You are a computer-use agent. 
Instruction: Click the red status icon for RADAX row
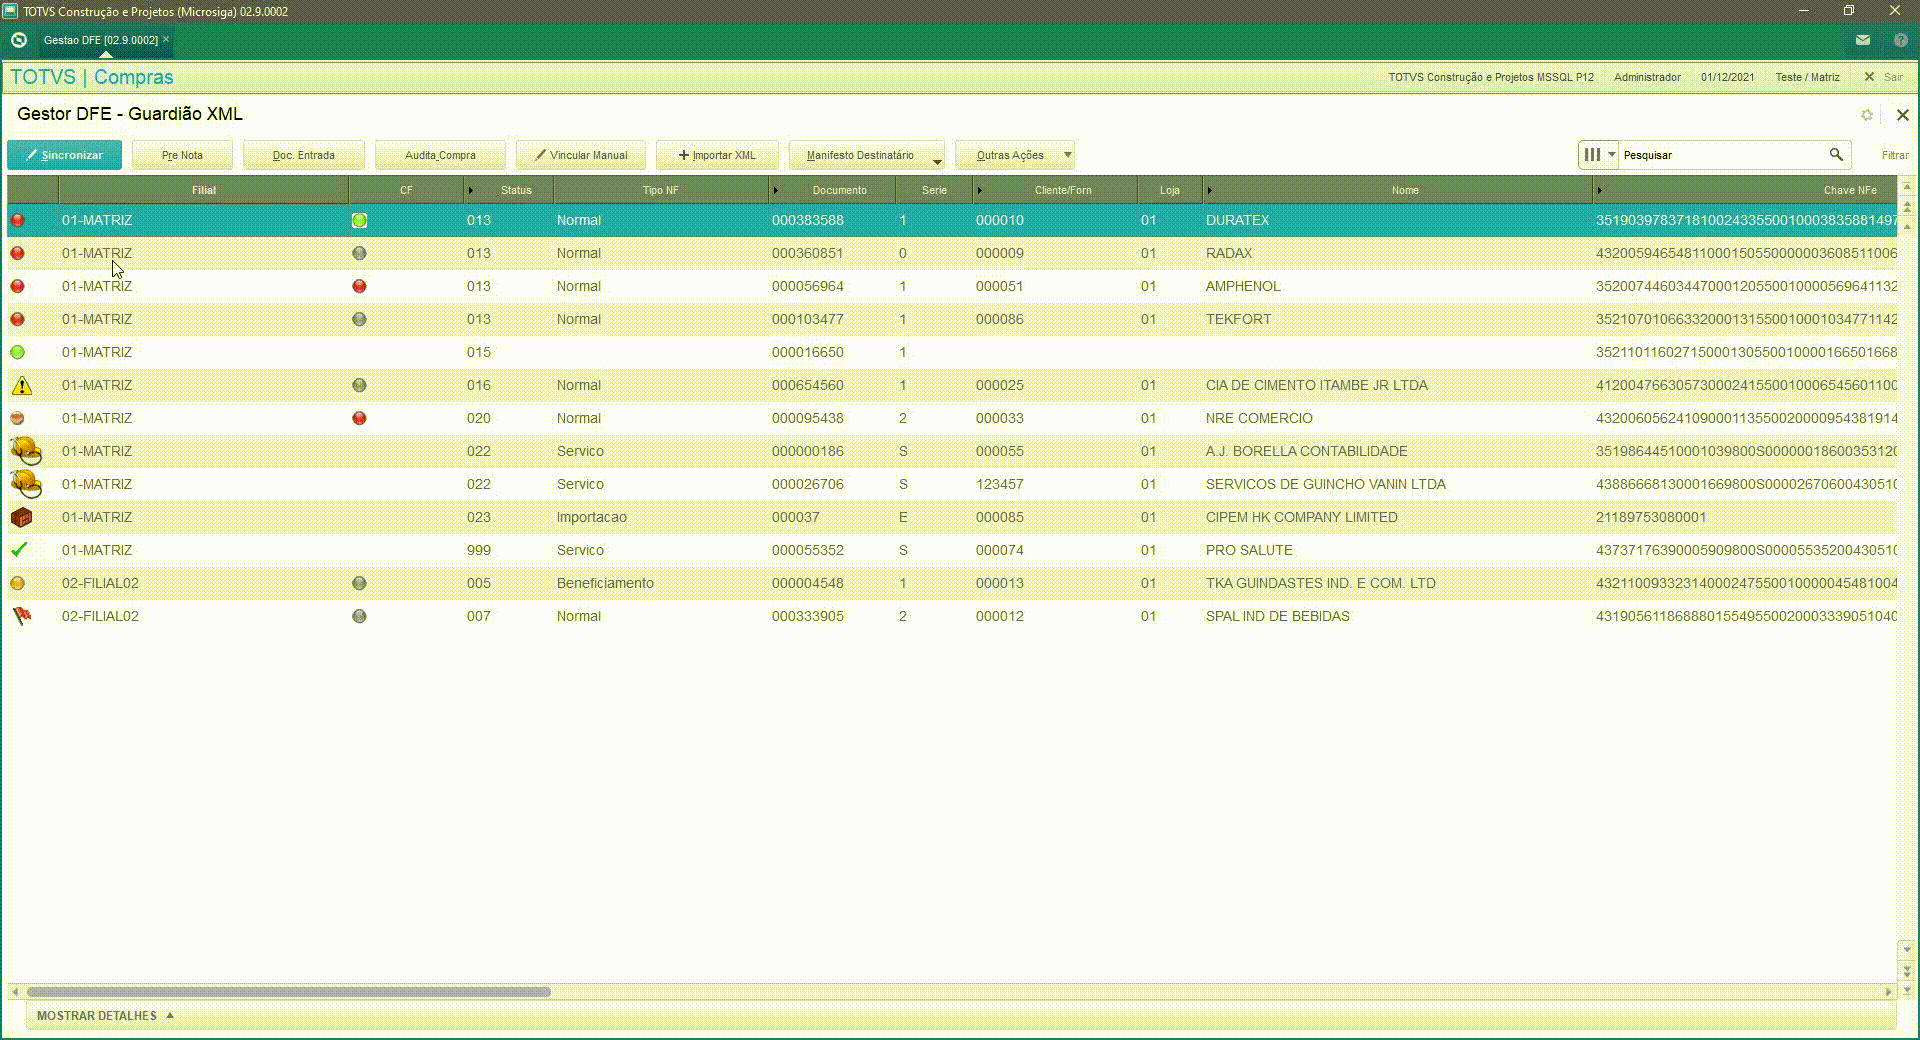pyautogui.click(x=17, y=253)
